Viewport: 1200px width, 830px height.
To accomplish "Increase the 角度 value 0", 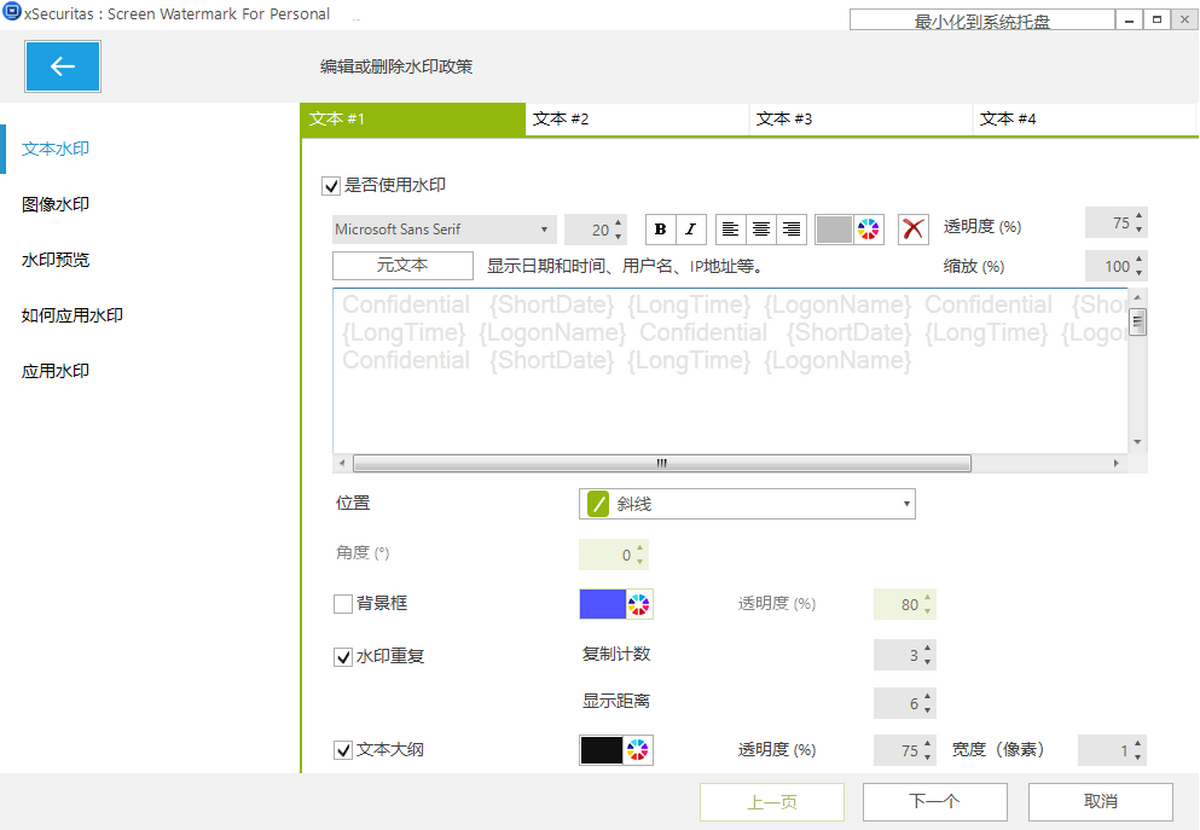I will coord(641,548).
